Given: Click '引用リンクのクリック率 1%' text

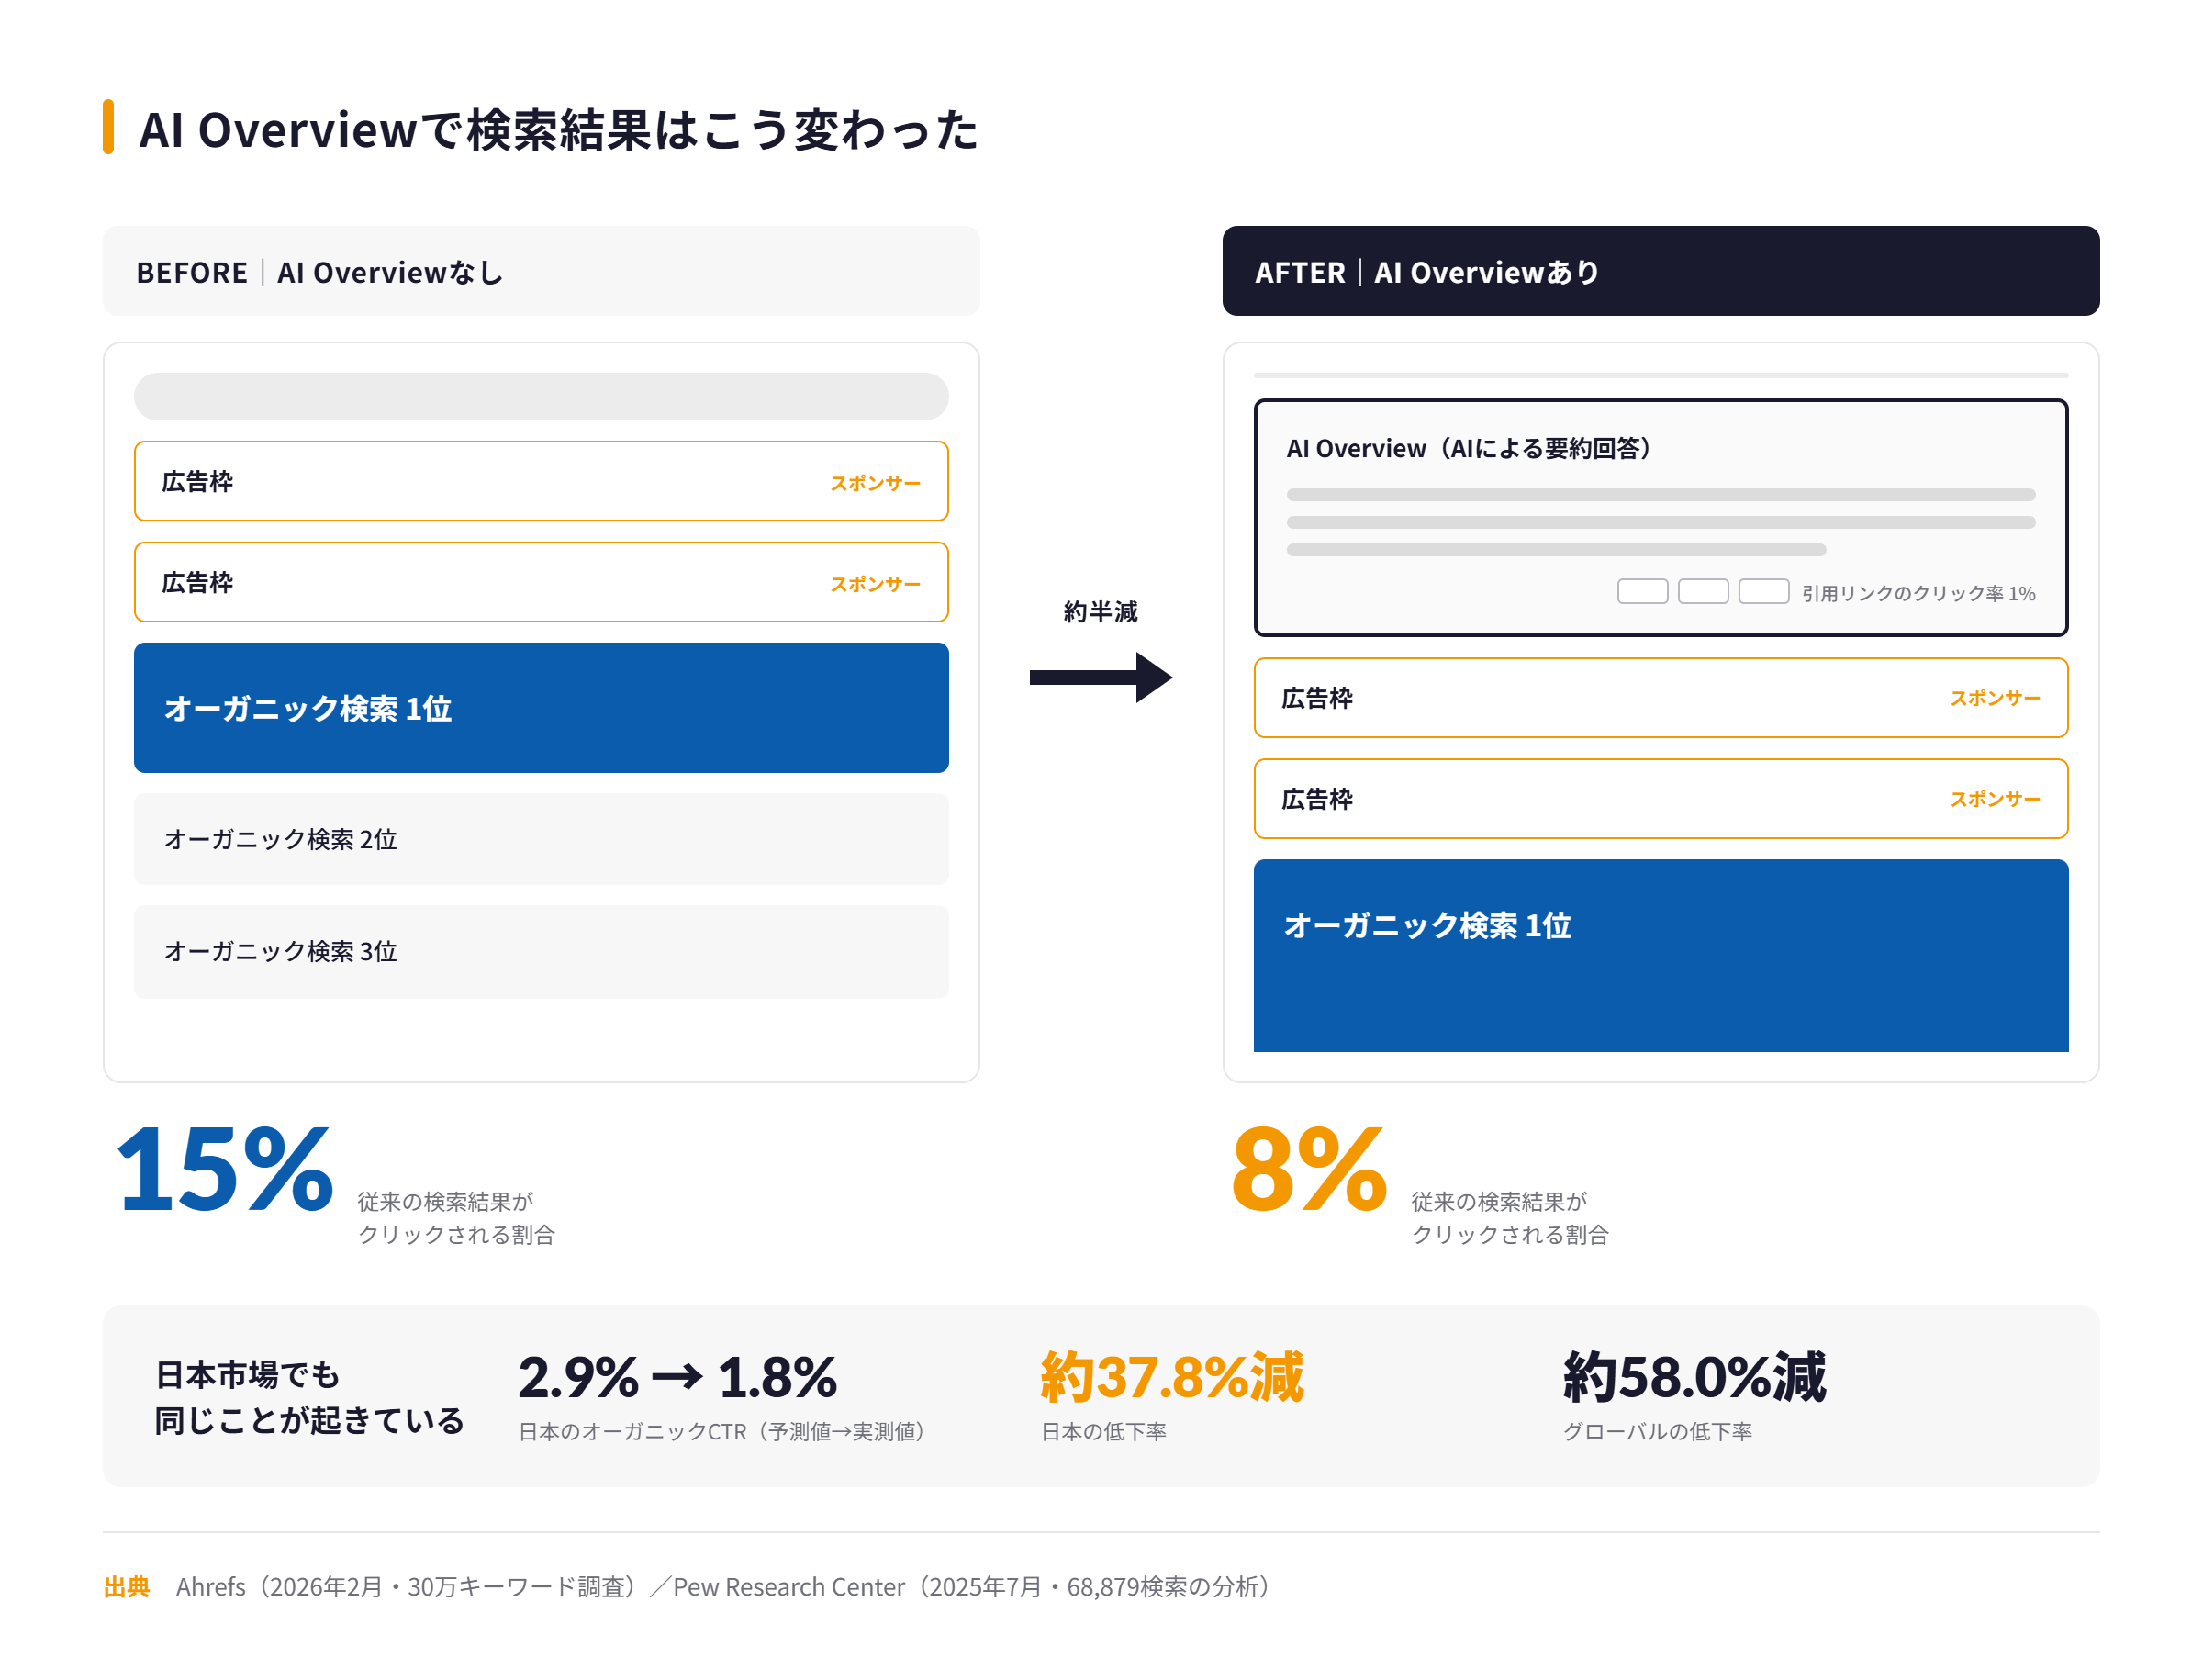Looking at the screenshot, I should pyautogui.click(x=1918, y=593).
